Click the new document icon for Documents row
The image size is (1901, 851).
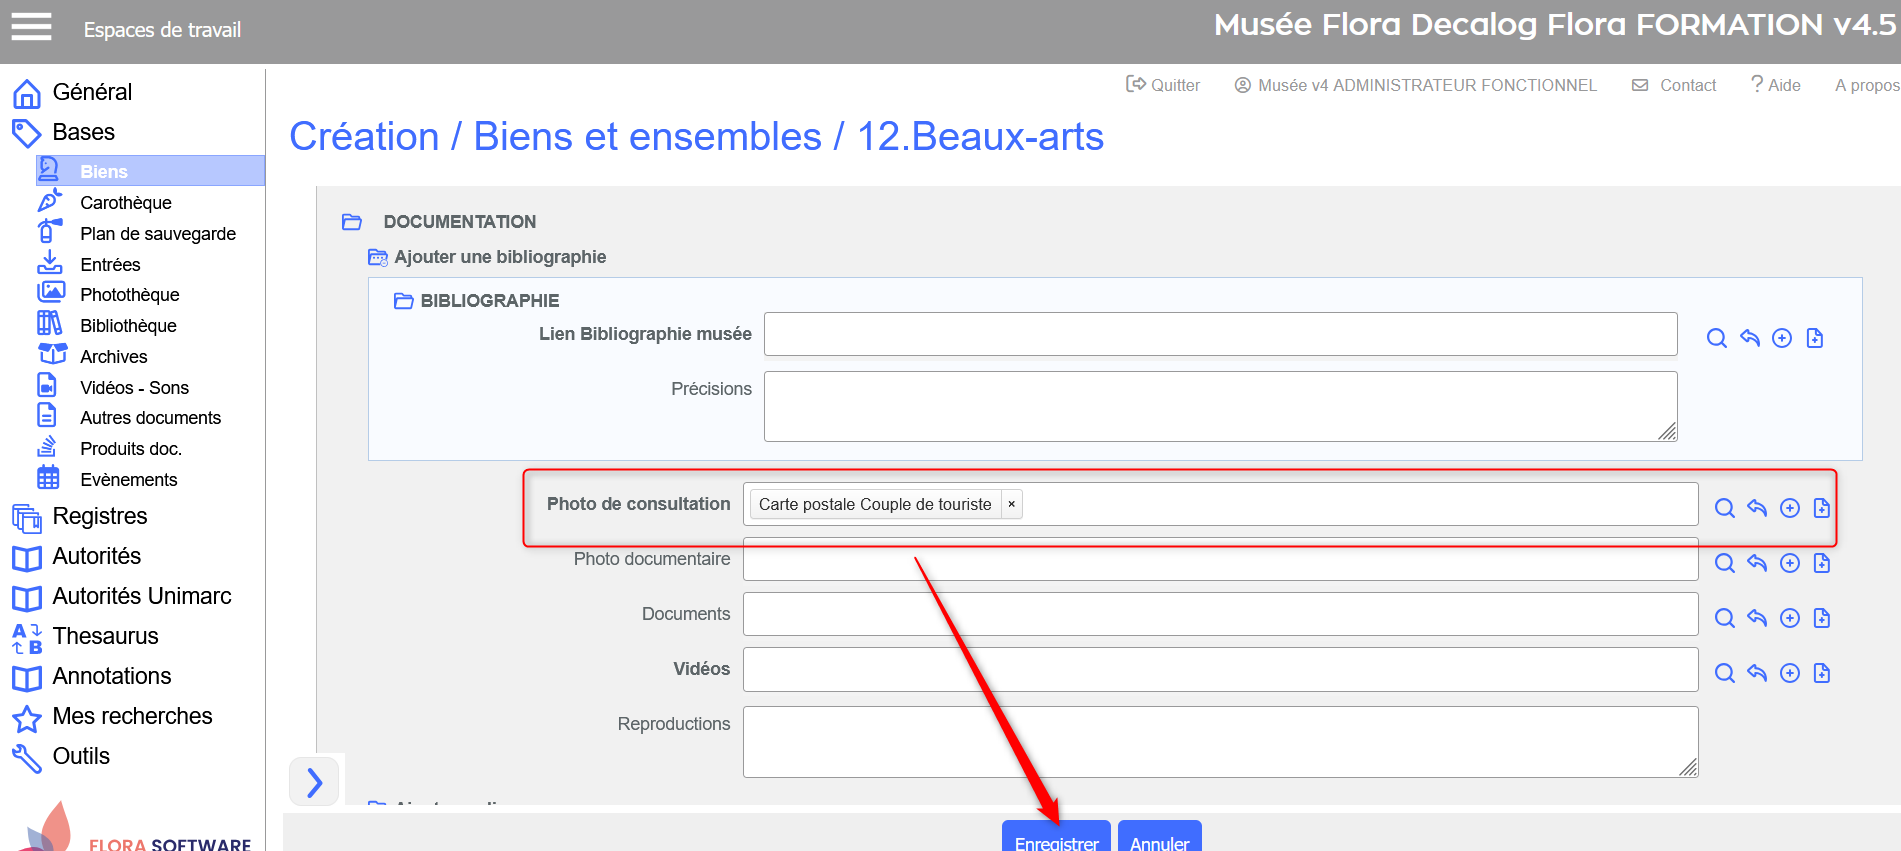[x=1821, y=618]
